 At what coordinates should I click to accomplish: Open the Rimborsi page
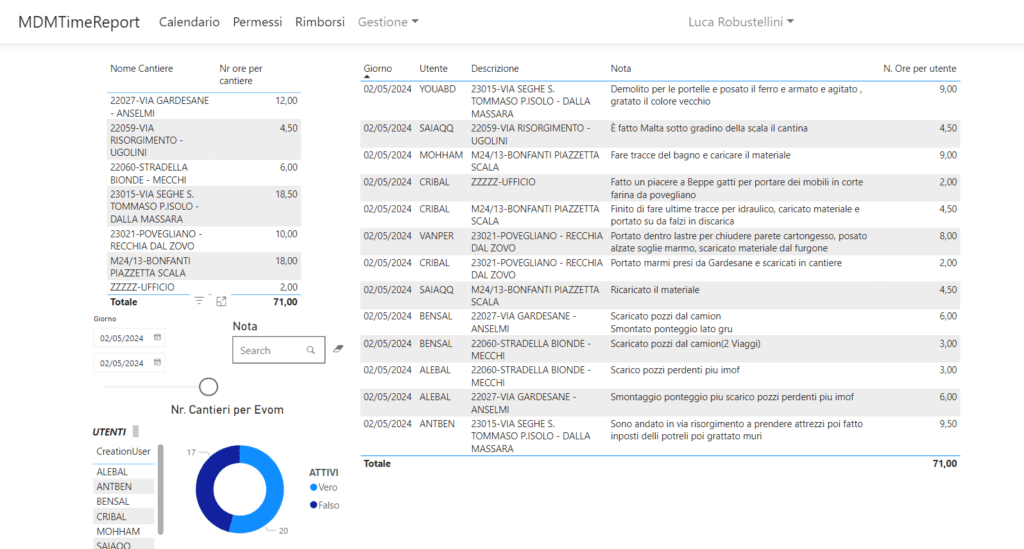(320, 22)
